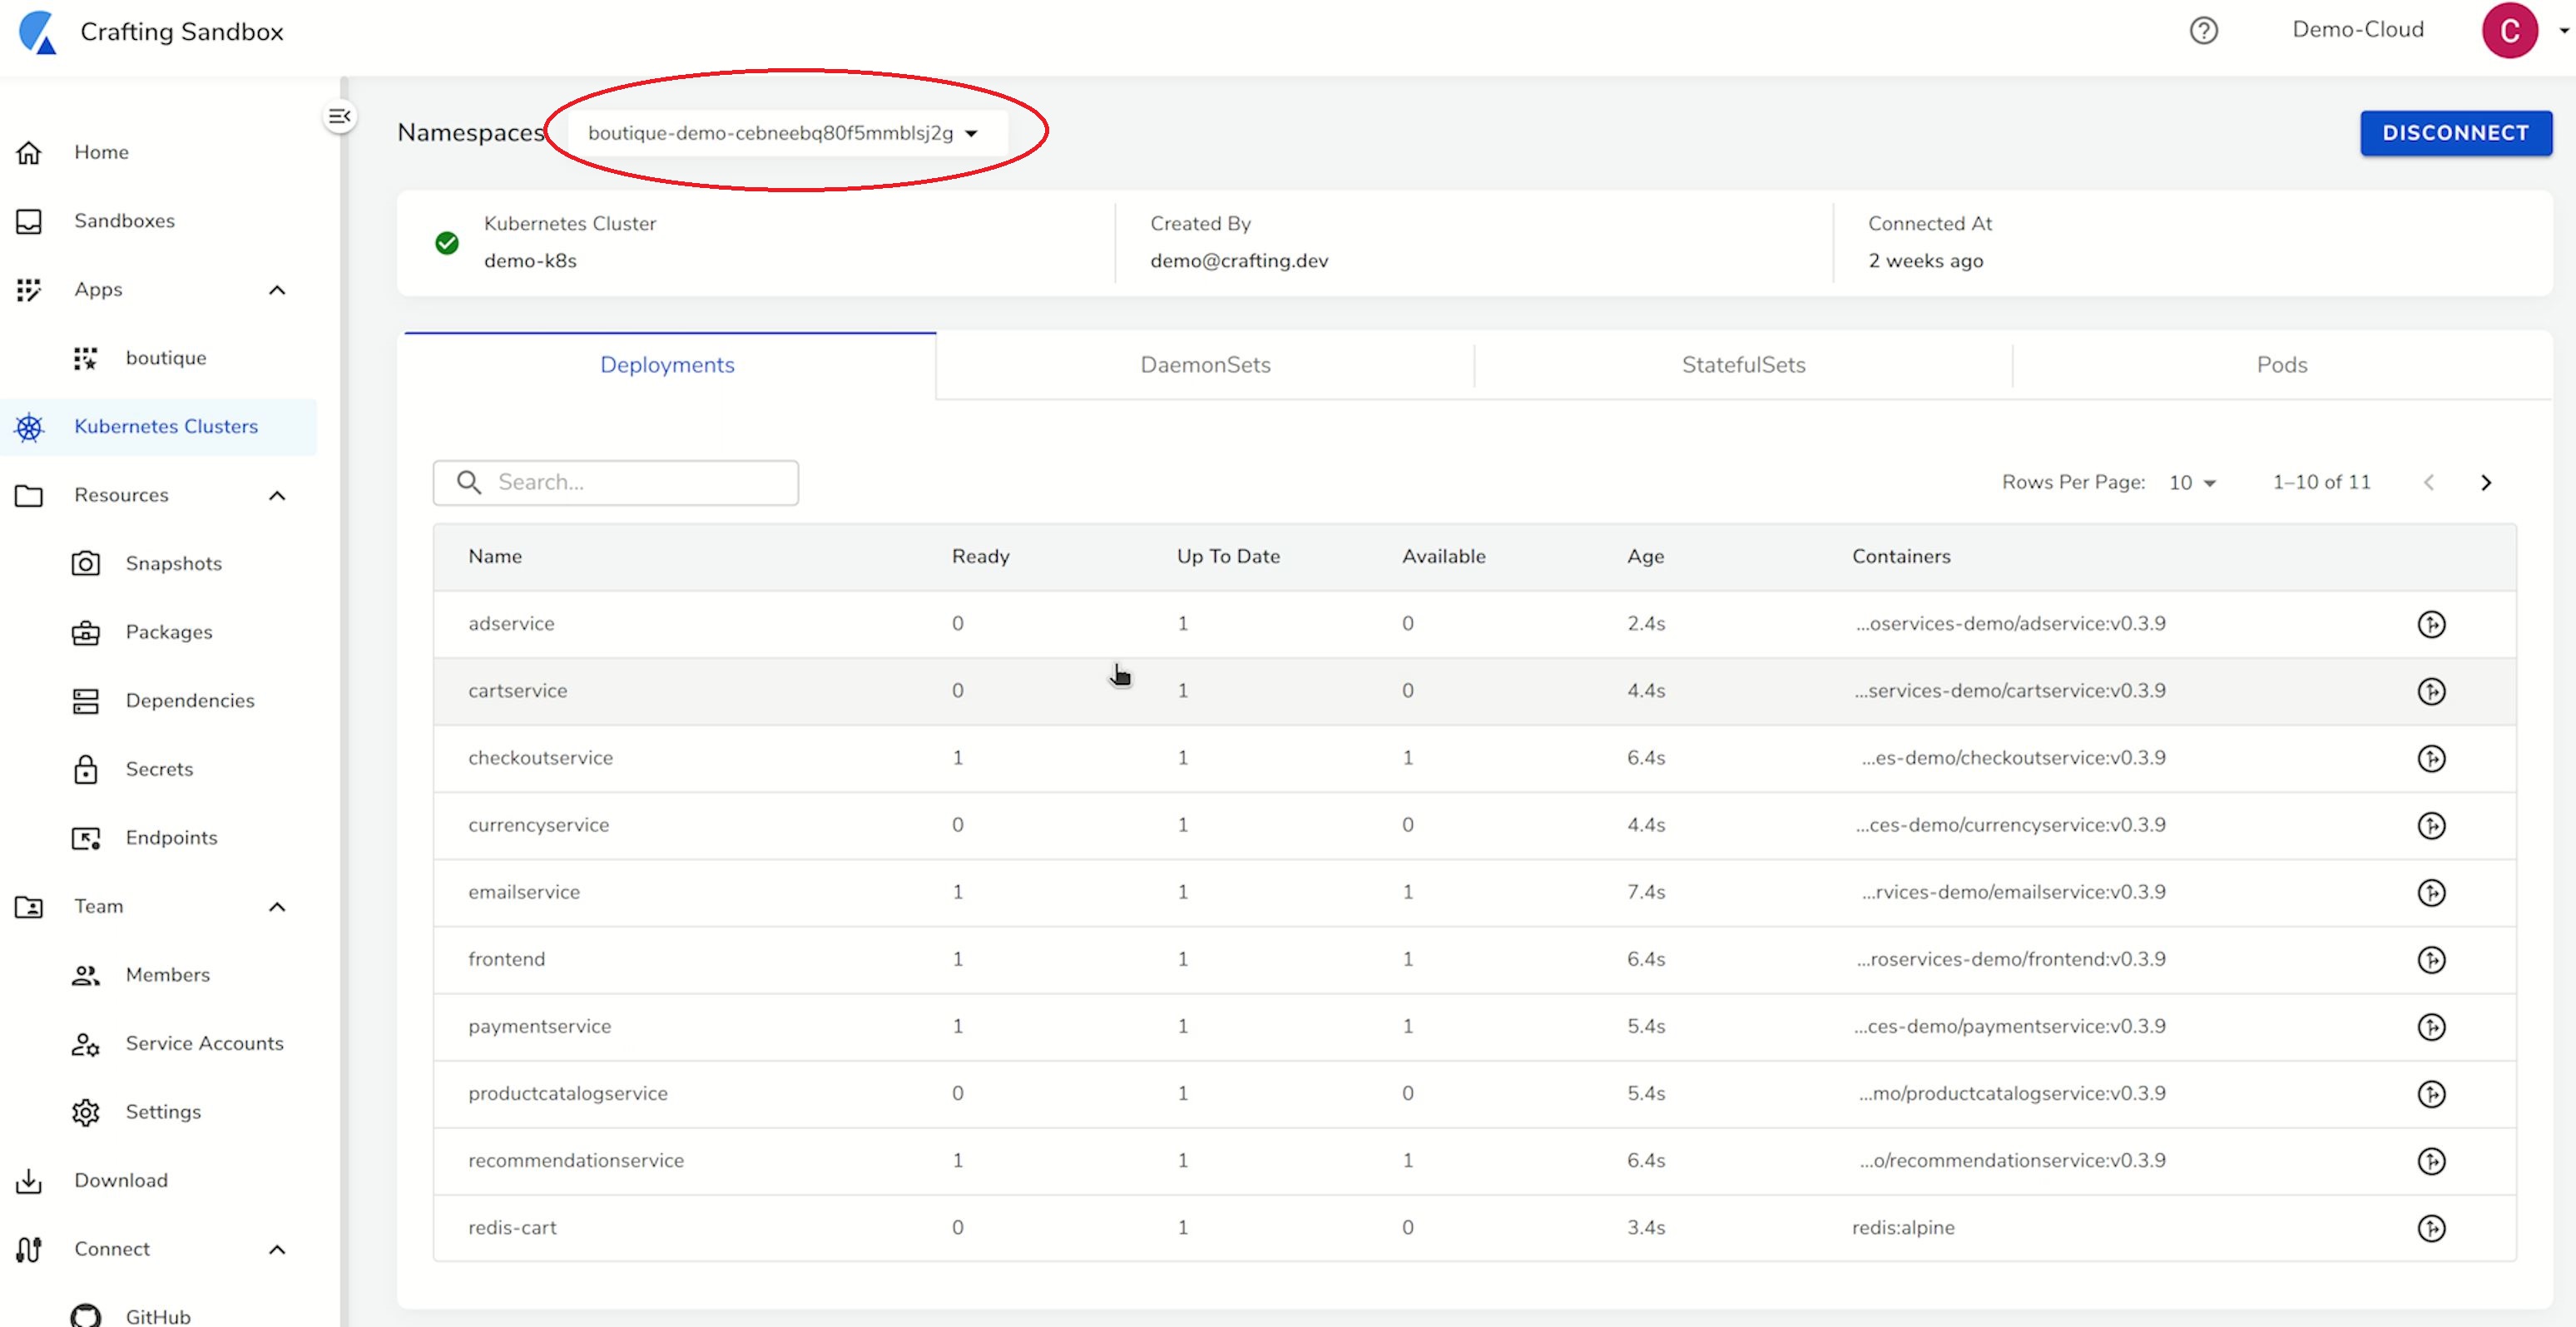Screen dimensions: 2576x1327
Task: Click the action icon for adservice row
Action: 2431,624
